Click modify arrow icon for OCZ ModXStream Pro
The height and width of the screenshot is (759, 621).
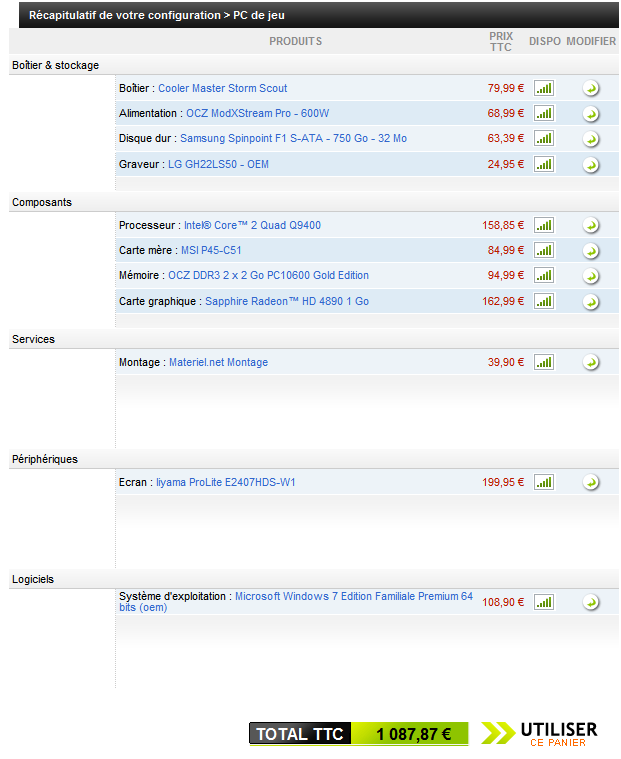pyautogui.click(x=591, y=113)
